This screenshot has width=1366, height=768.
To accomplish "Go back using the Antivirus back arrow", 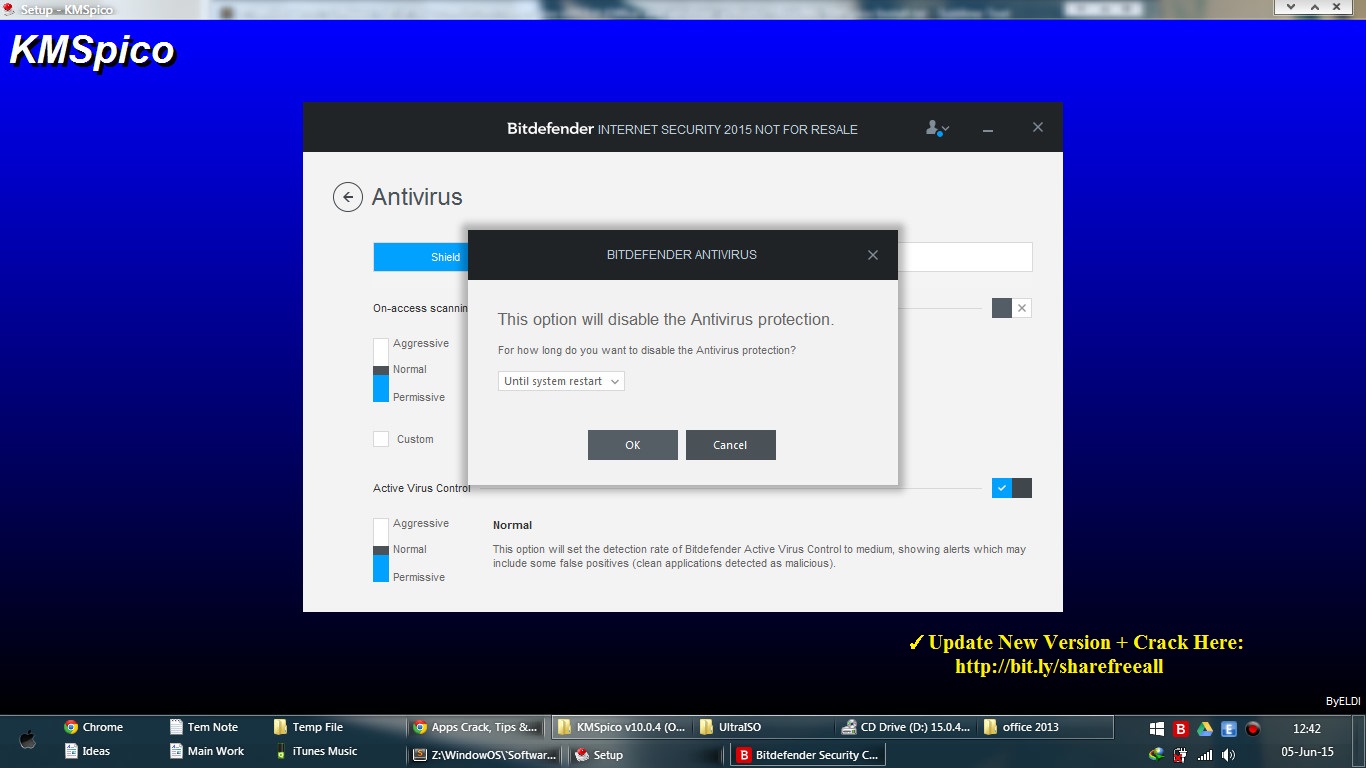I will tap(348, 197).
